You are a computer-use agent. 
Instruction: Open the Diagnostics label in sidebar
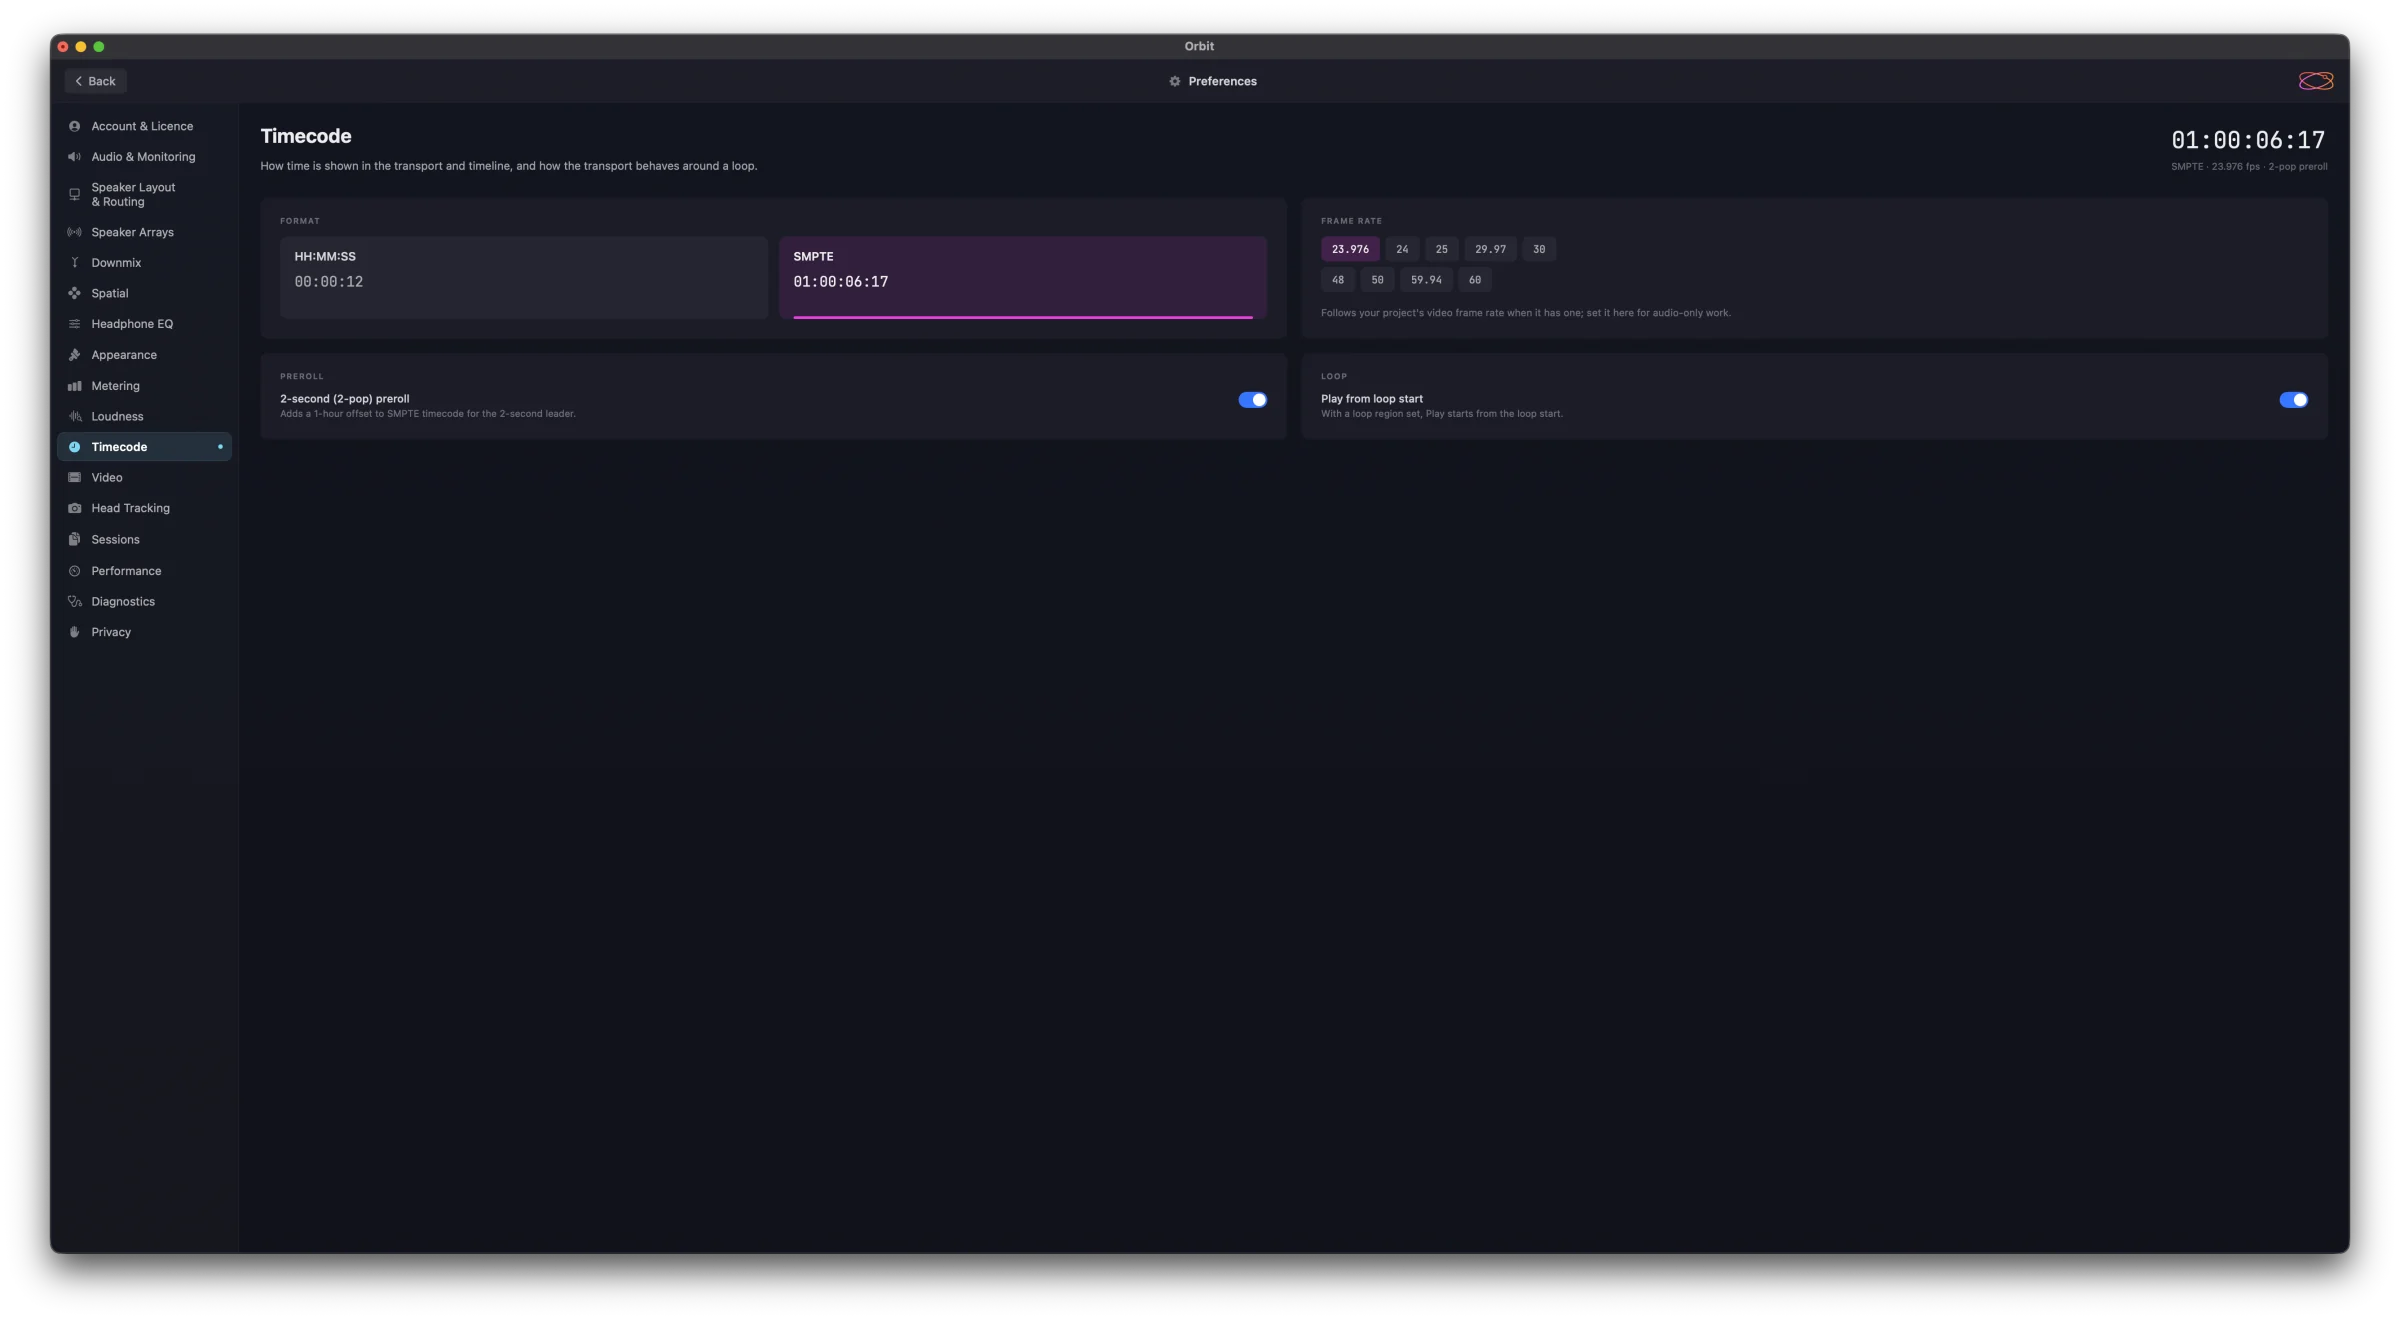[x=123, y=601]
